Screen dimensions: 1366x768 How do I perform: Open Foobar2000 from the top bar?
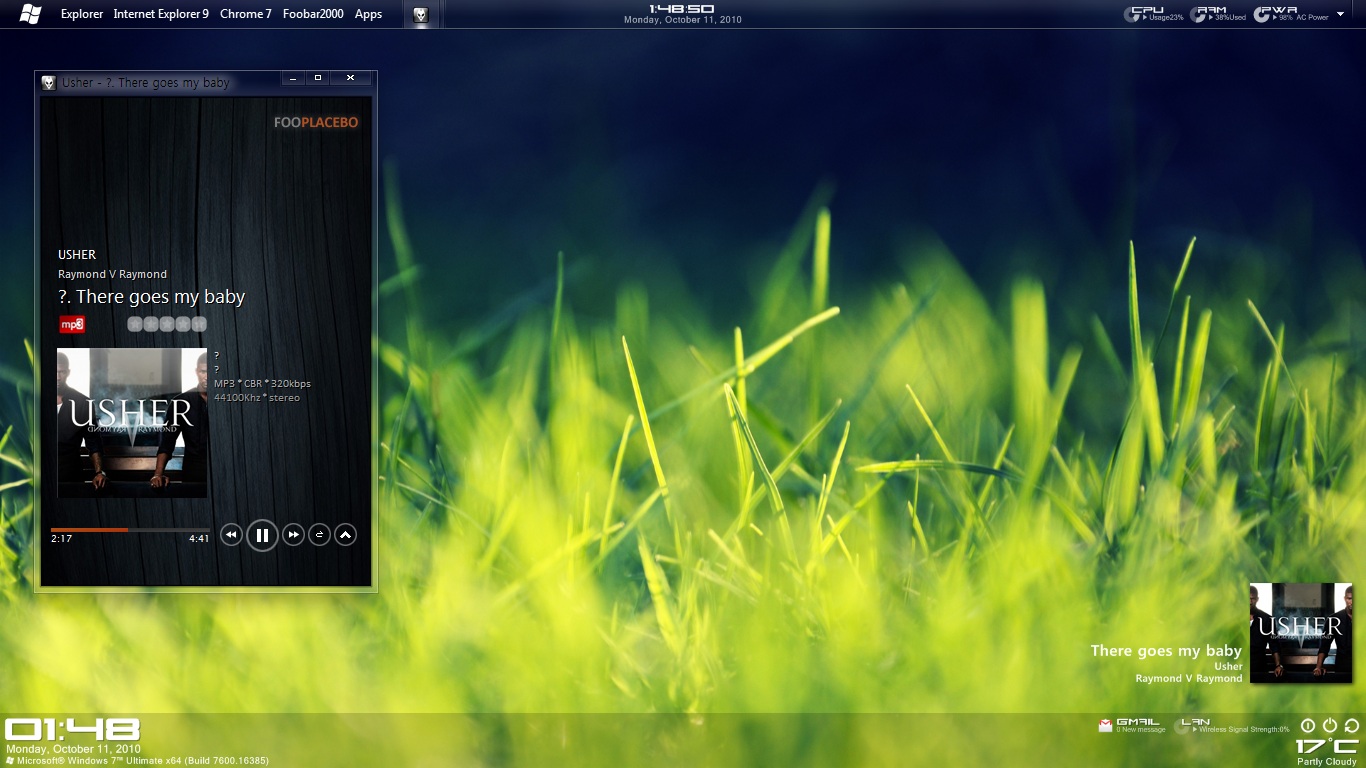(x=313, y=14)
